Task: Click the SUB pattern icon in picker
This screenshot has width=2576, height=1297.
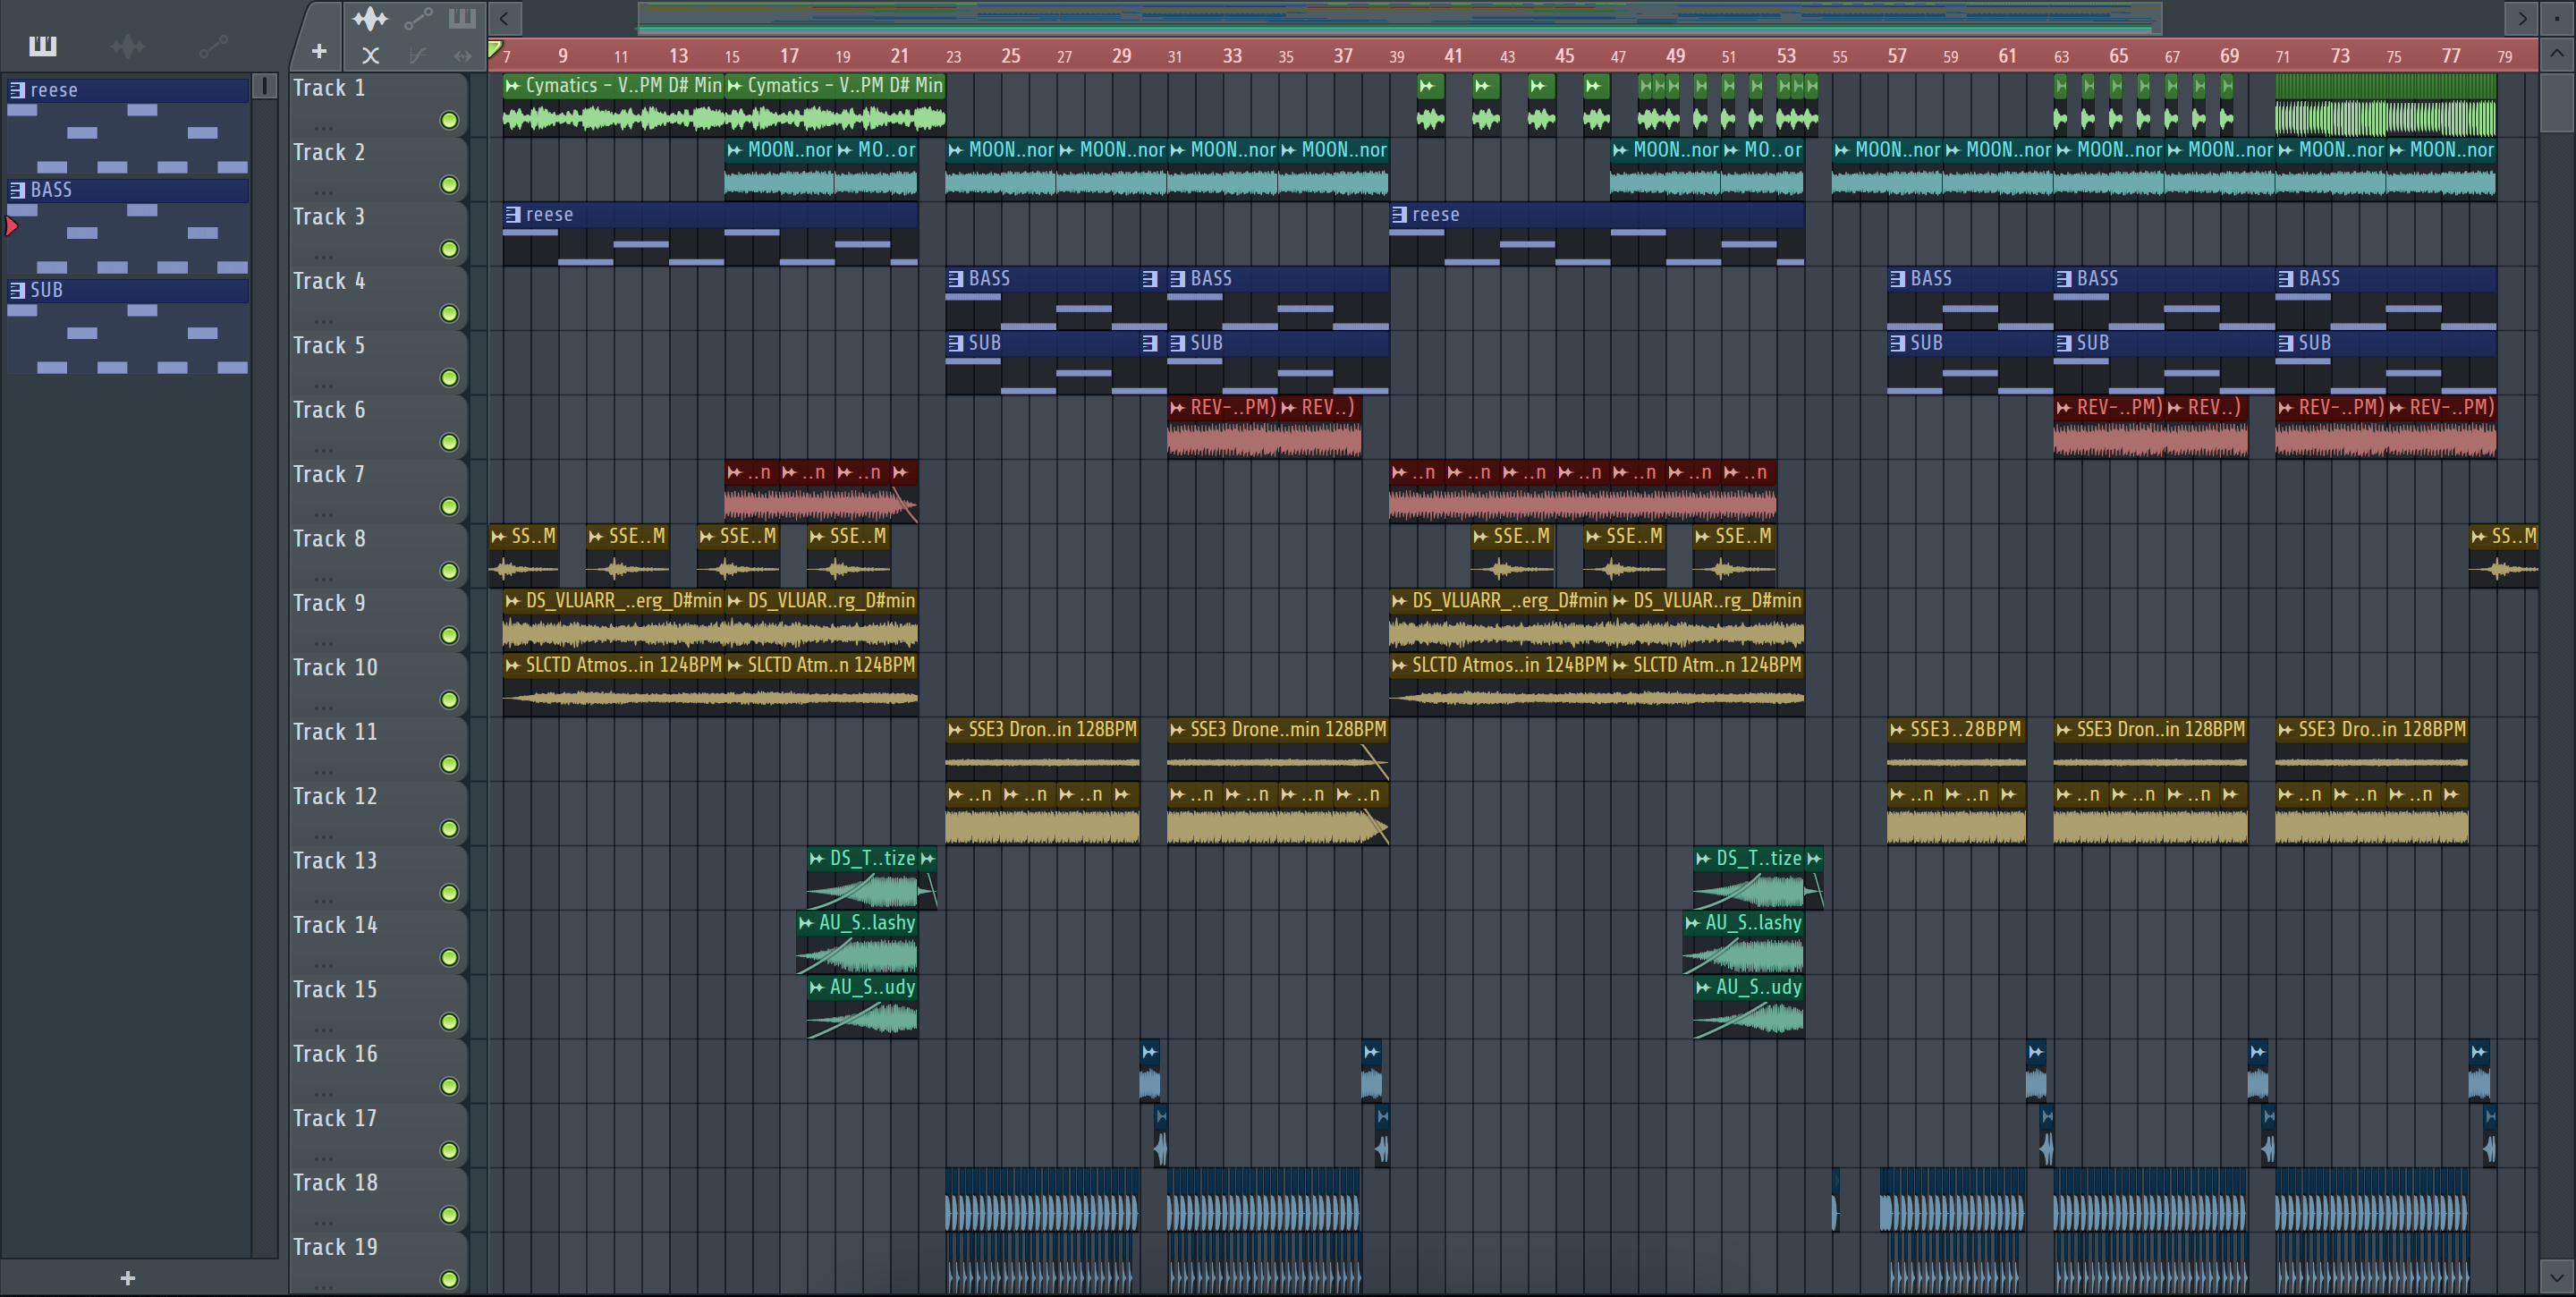Action: [17, 290]
